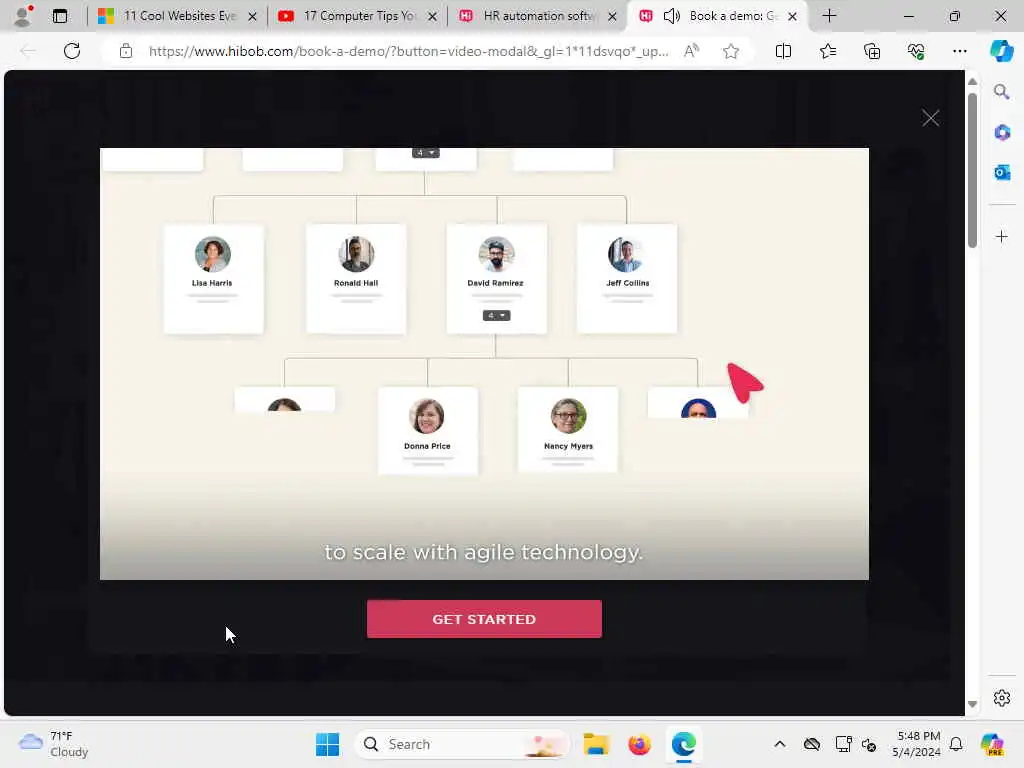Screen dimensions: 1024x768
Task: Open Microsoft 365 in the sidebar
Action: point(1001,133)
